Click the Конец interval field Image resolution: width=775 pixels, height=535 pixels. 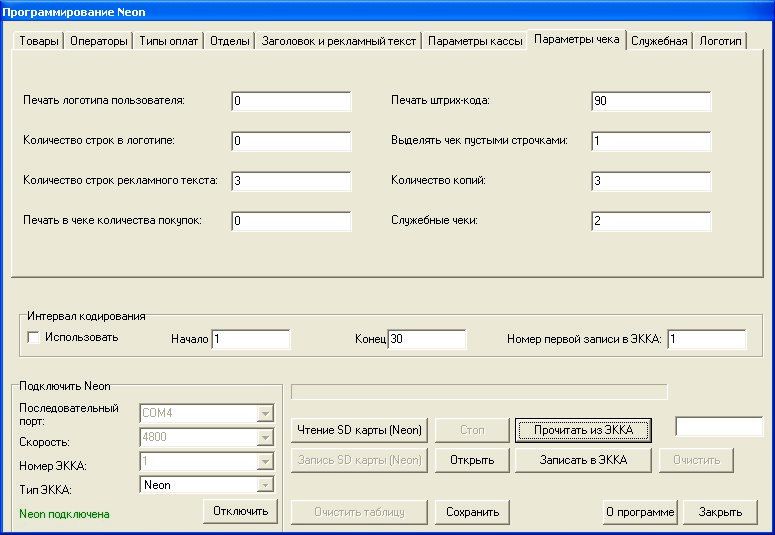coord(427,339)
